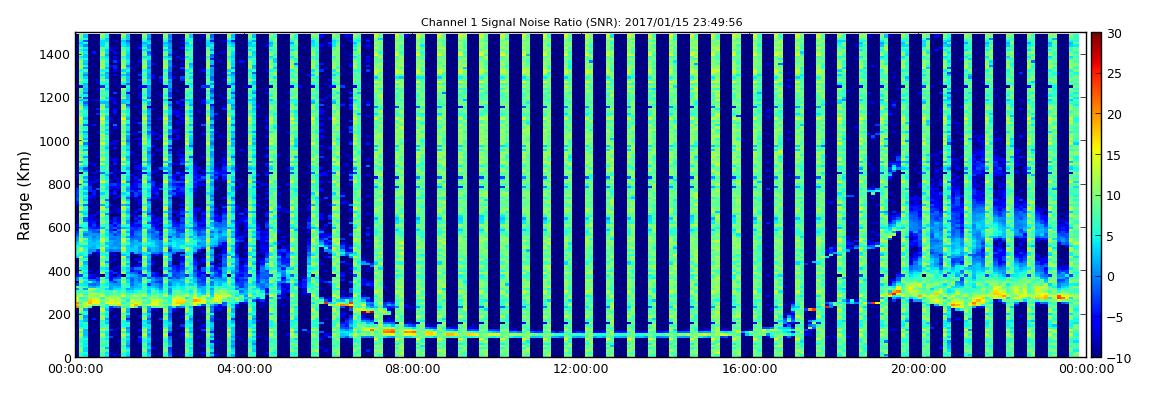Click the 600 range tick label
The image size is (1150, 407).
[x=58, y=228]
